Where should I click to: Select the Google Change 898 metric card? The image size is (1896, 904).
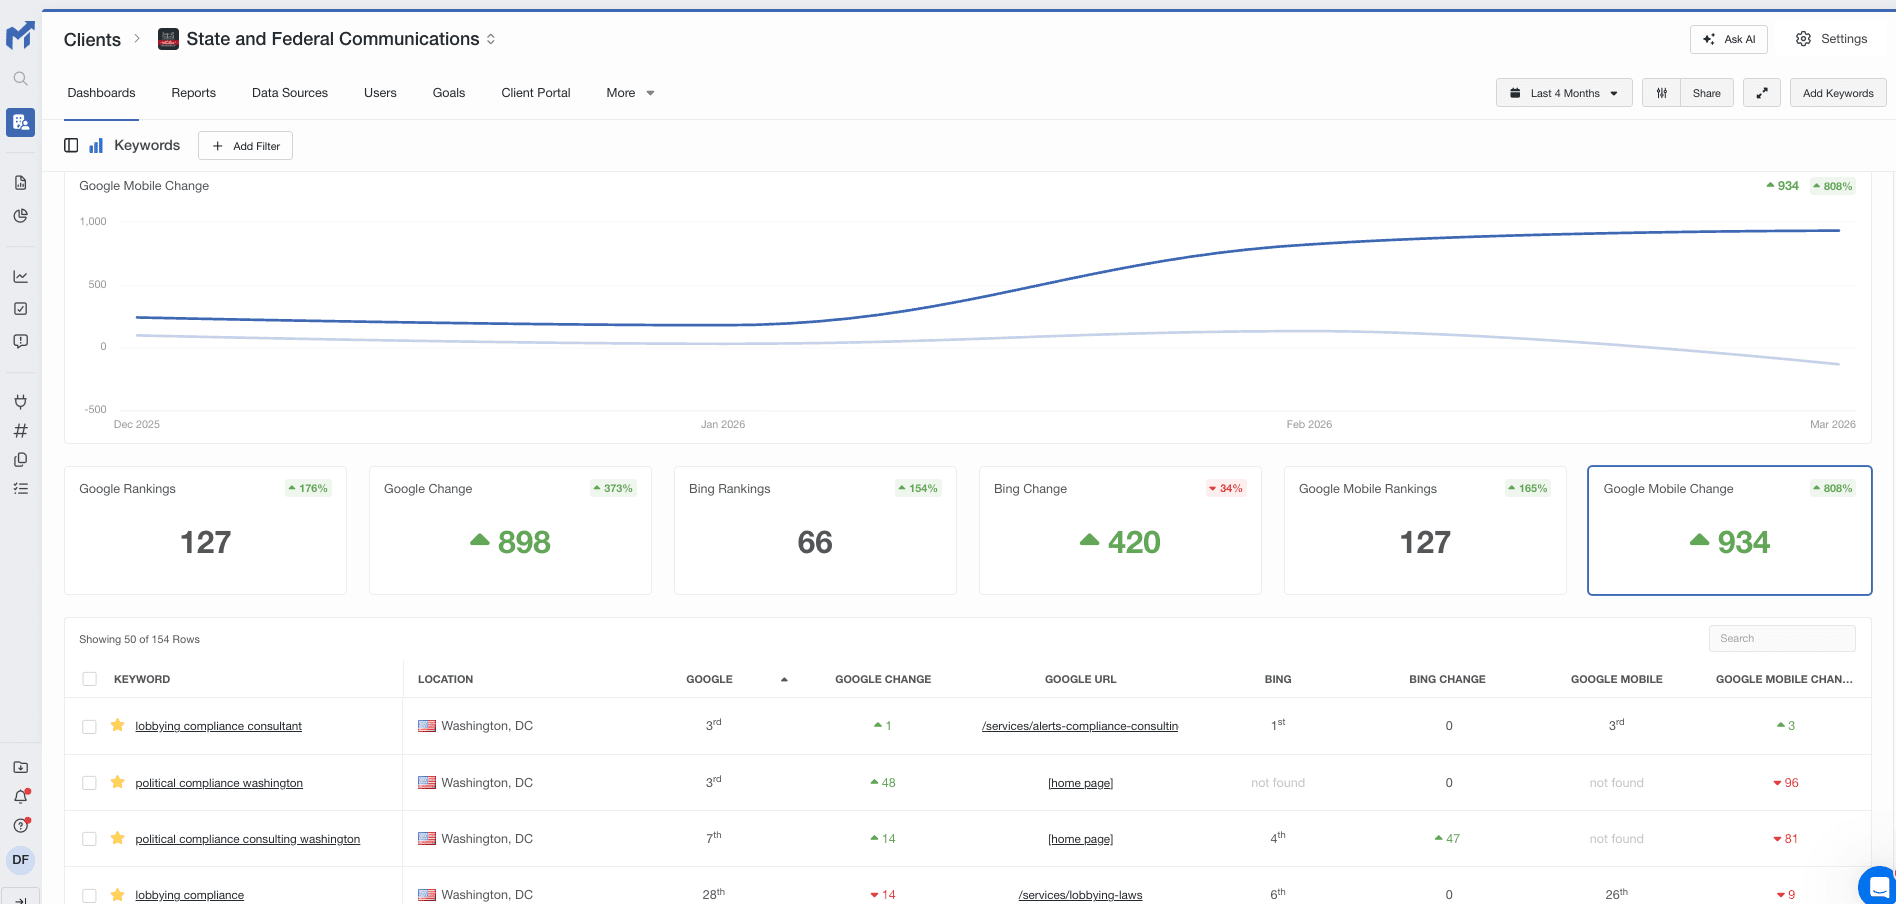[x=510, y=530]
